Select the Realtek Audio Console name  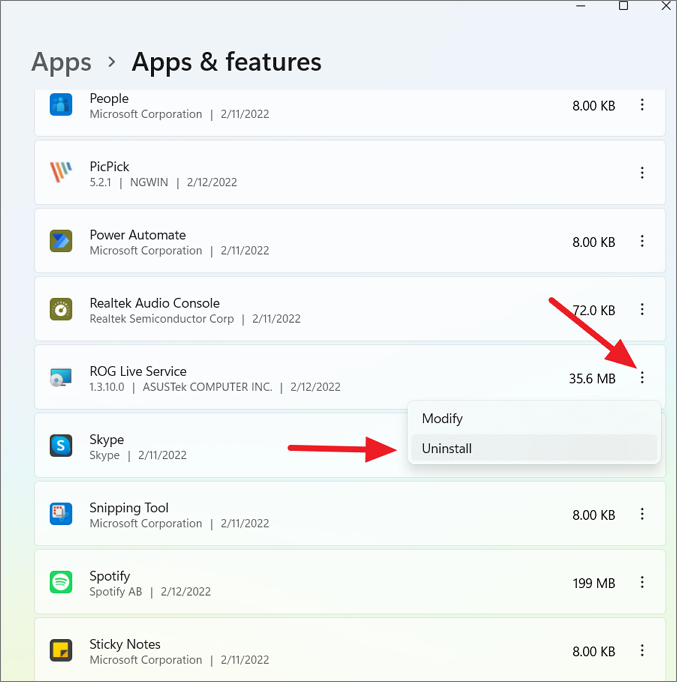coord(155,303)
